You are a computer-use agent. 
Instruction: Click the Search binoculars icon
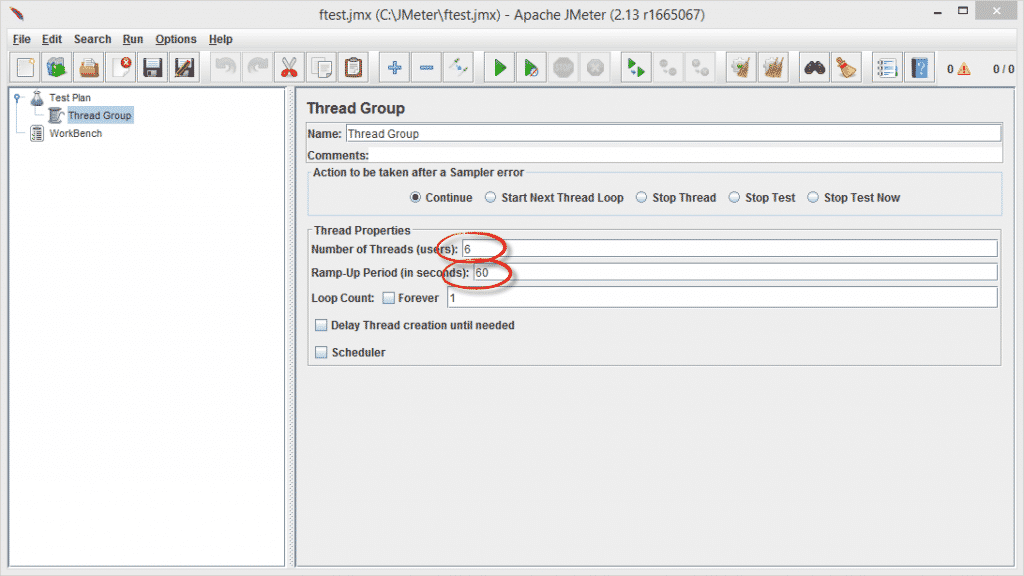coord(813,67)
